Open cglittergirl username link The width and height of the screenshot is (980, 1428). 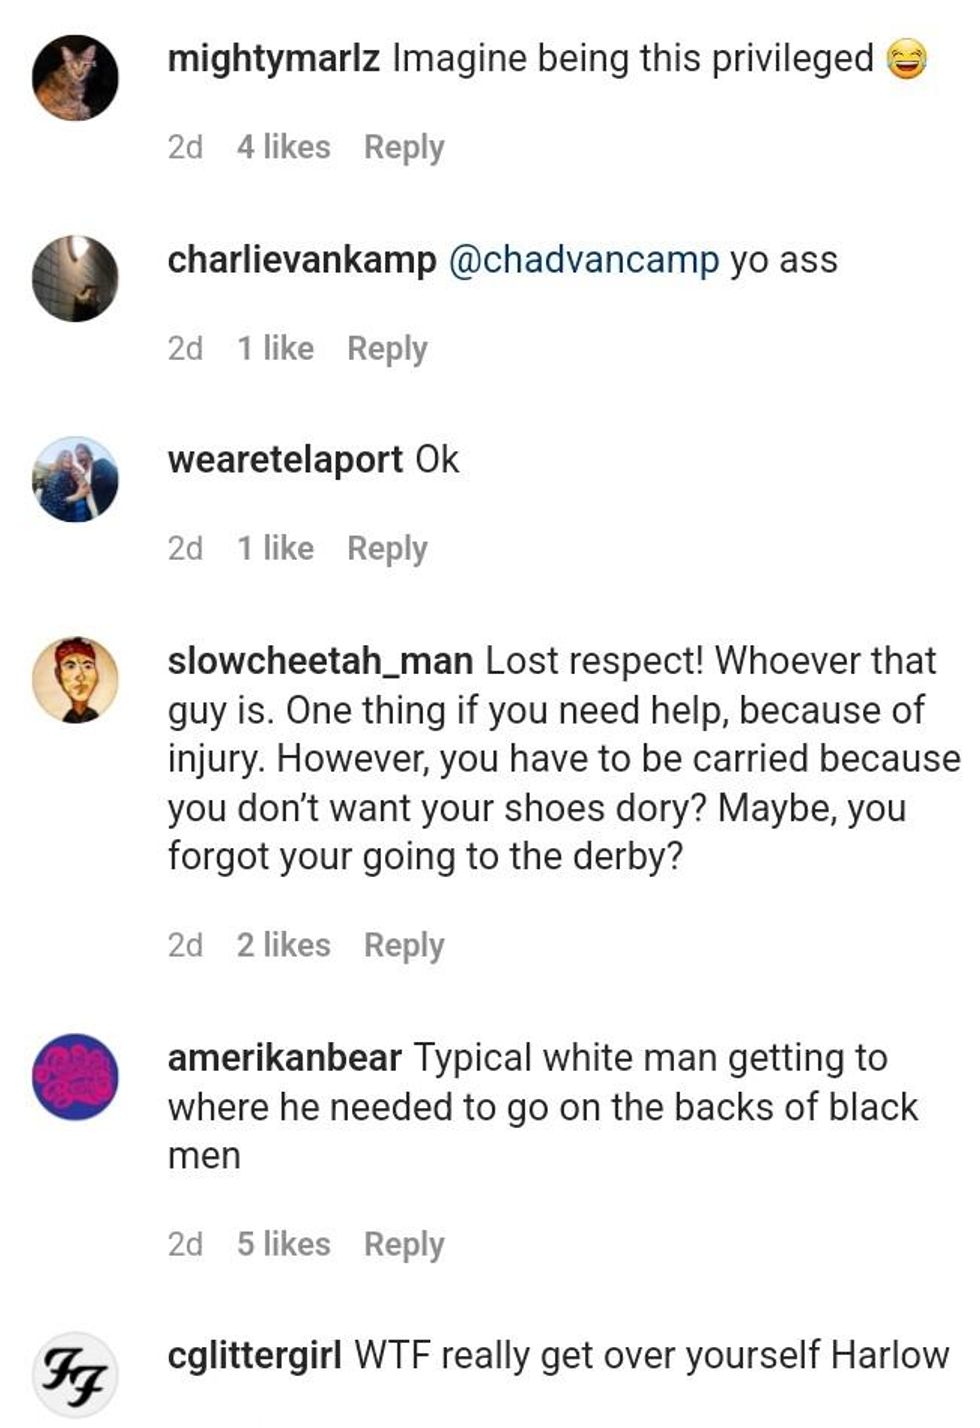click(254, 1356)
